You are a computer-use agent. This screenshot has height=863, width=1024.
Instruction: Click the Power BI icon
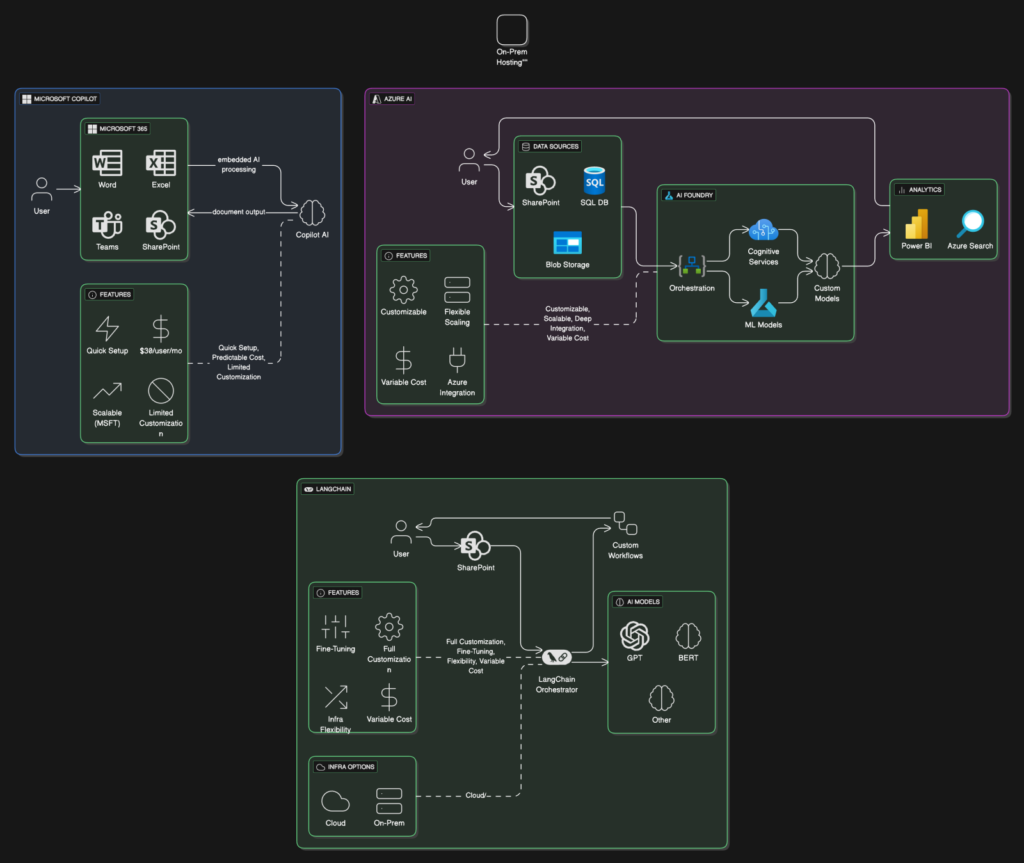pyautogui.click(x=917, y=224)
